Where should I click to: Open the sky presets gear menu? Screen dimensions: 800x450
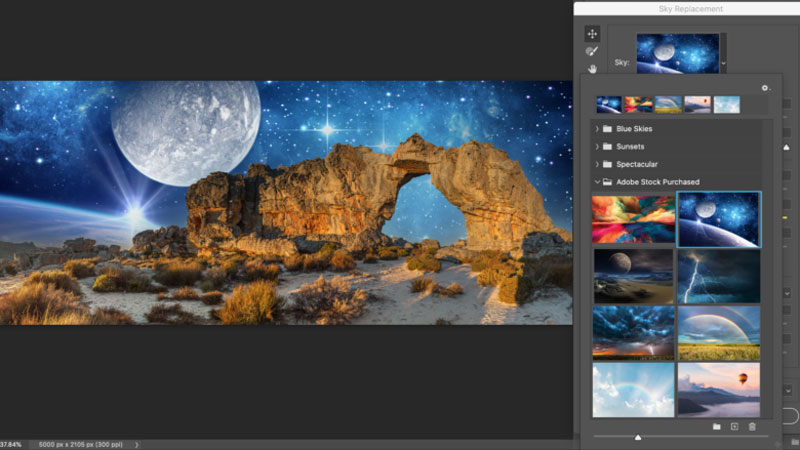point(765,88)
